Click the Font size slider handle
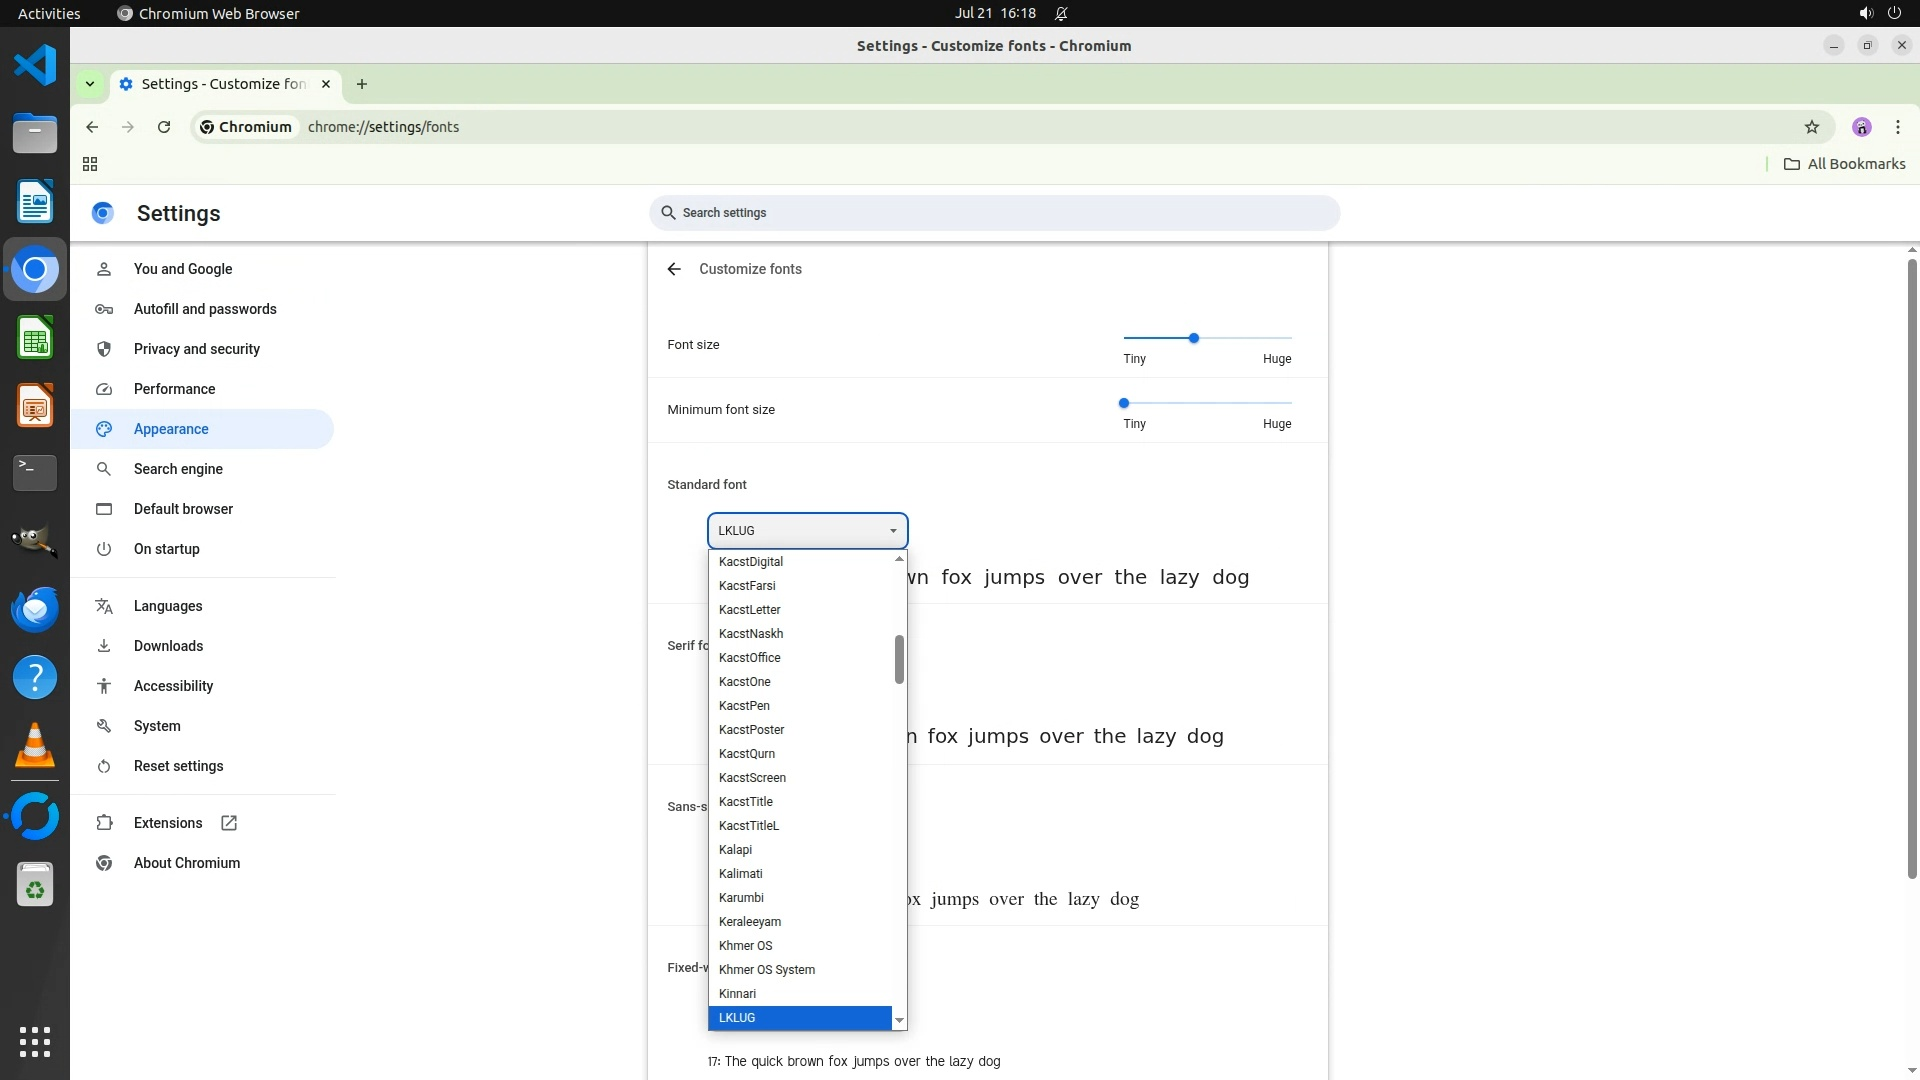Image resolution: width=1920 pixels, height=1080 pixels. (x=1193, y=338)
